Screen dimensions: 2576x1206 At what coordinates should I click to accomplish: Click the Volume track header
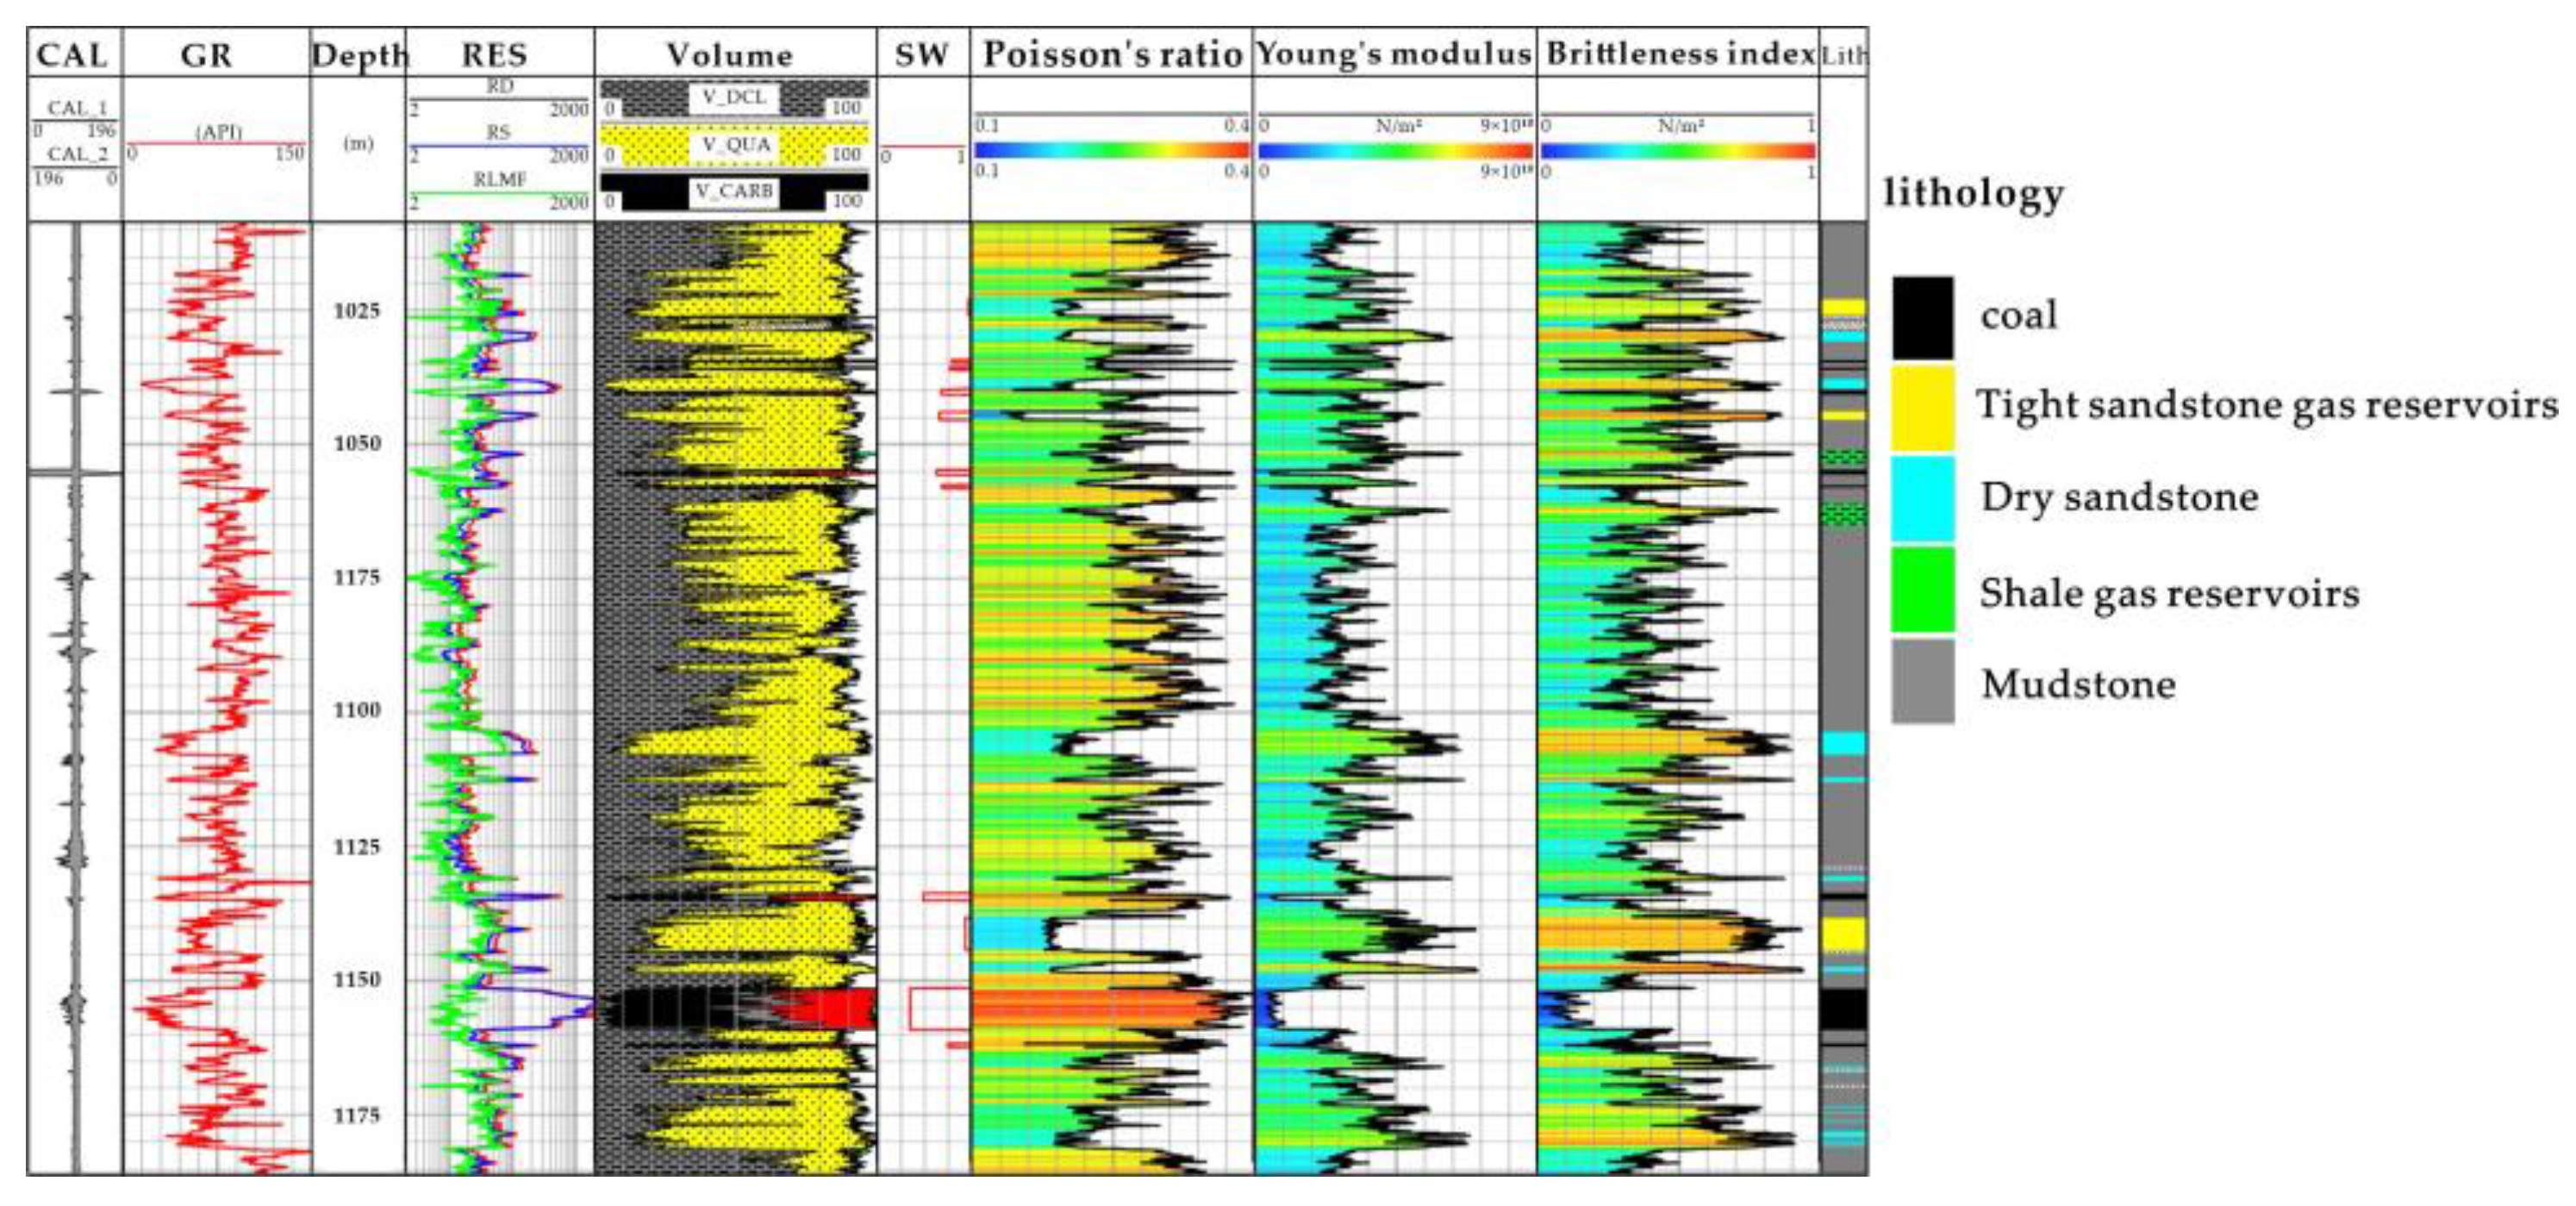(x=731, y=54)
